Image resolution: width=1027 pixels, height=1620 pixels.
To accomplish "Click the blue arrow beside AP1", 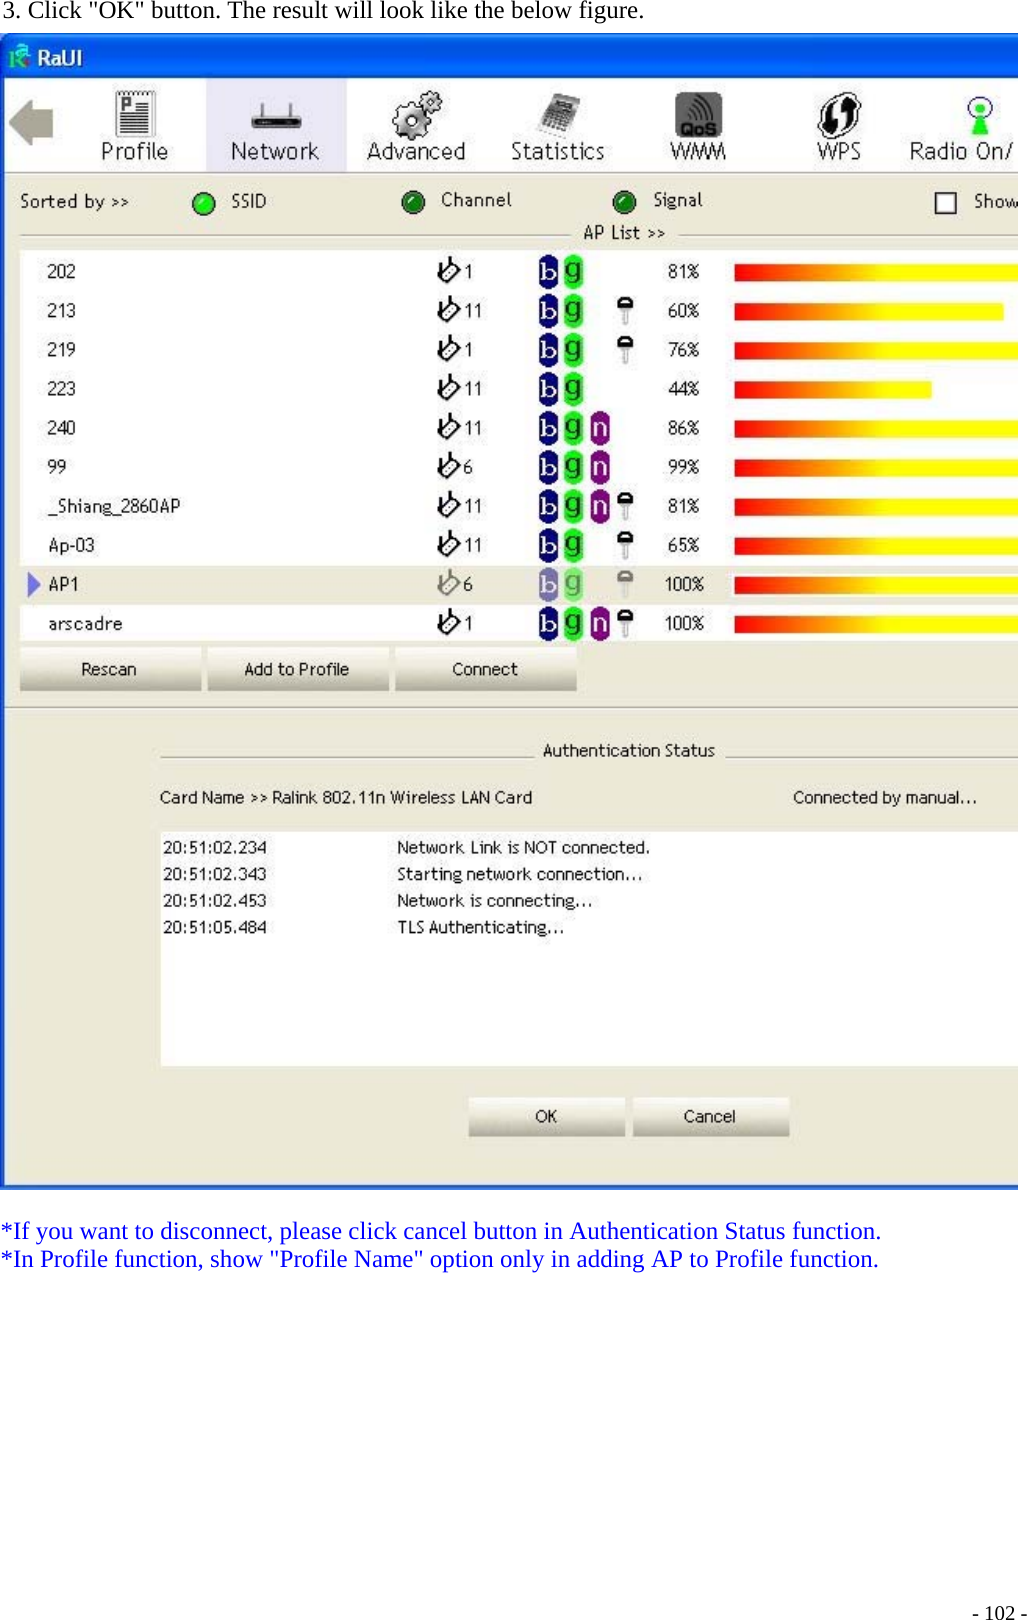I will click(x=34, y=584).
